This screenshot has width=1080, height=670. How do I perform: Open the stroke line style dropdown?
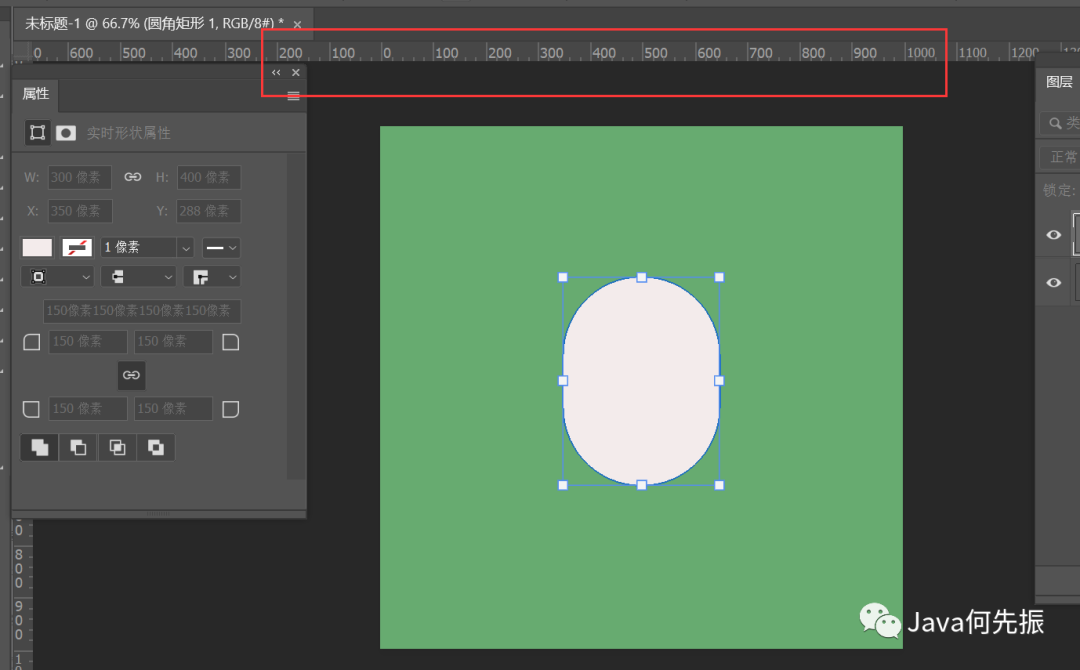point(221,247)
